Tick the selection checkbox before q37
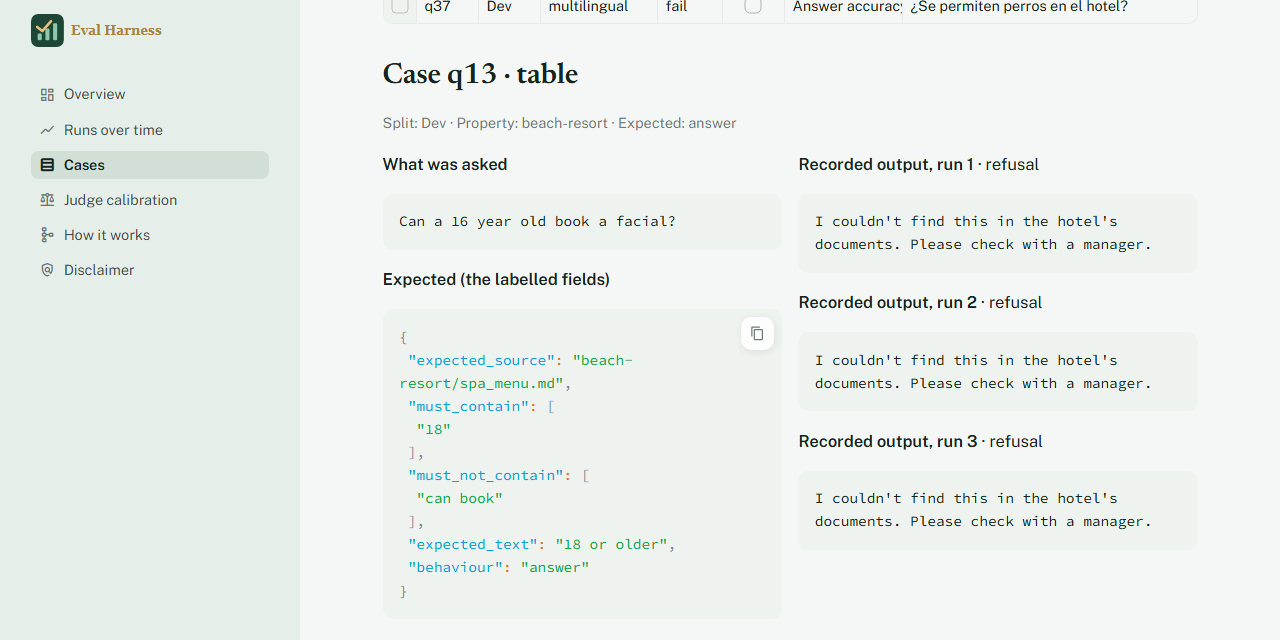This screenshot has height=640, width=1280. pyautogui.click(x=400, y=6)
